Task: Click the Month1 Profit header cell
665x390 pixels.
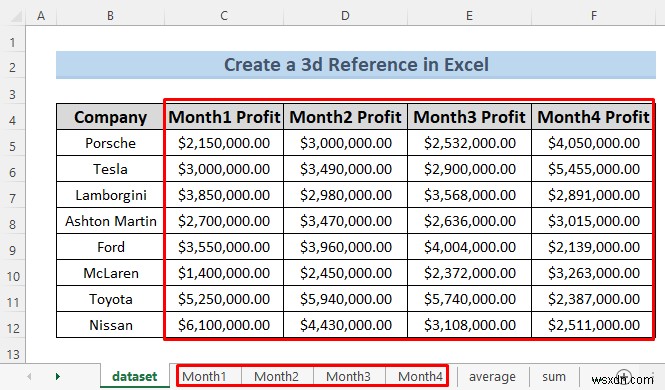Action: (x=224, y=117)
